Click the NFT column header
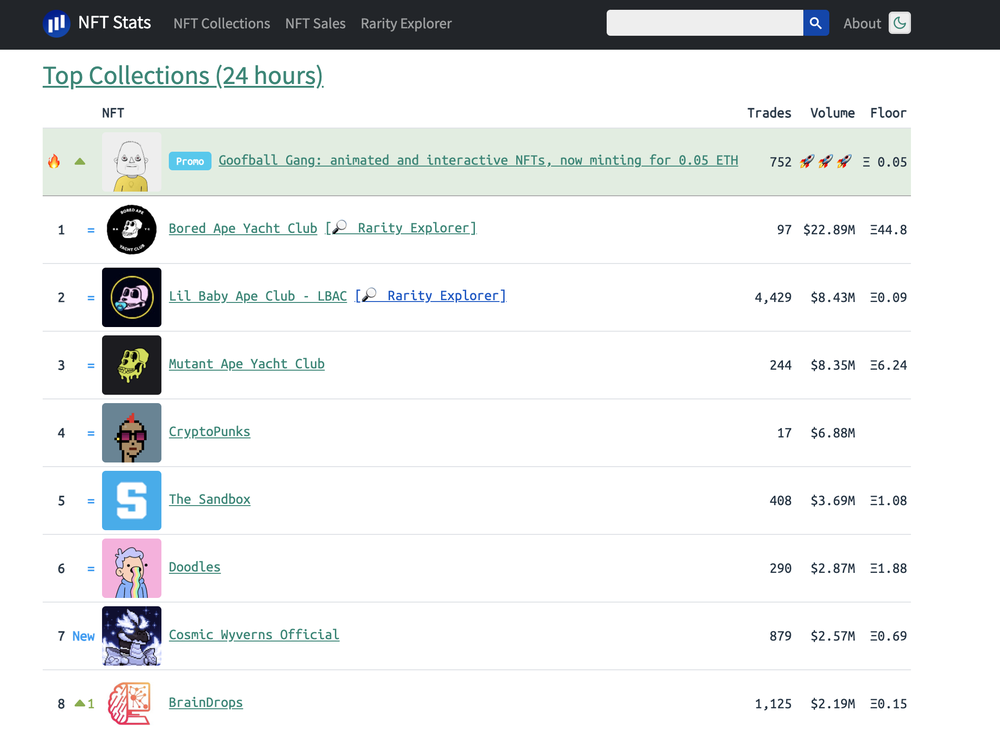This screenshot has height=732, width=1000. (113, 113)
